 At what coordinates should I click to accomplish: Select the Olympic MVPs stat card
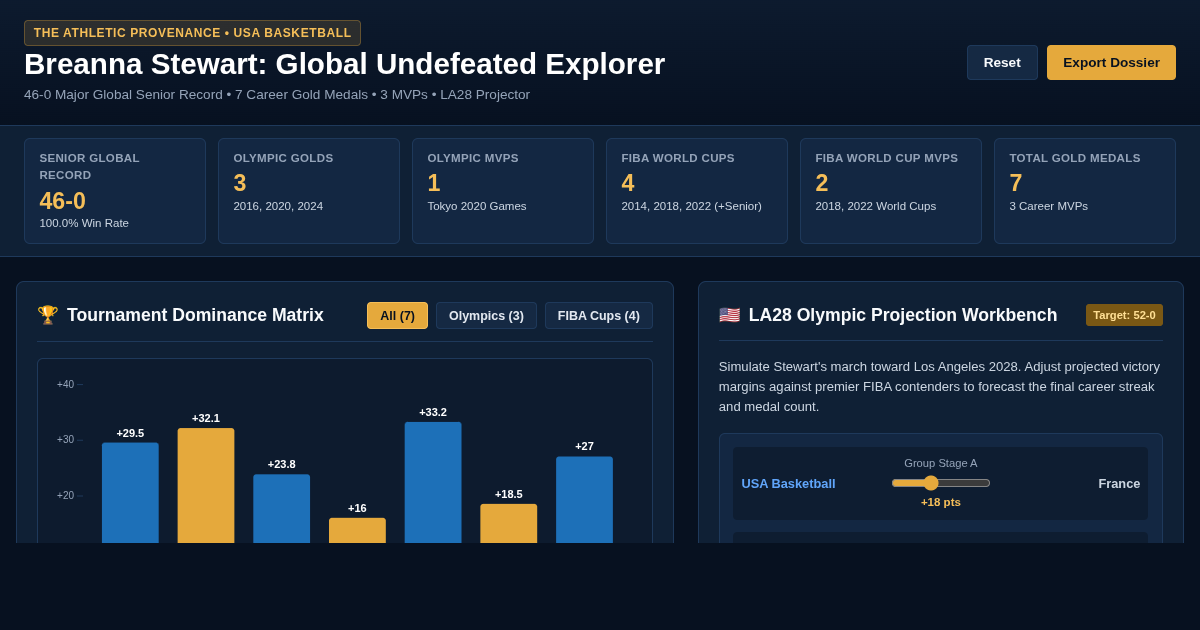click(x=503, y=191)
